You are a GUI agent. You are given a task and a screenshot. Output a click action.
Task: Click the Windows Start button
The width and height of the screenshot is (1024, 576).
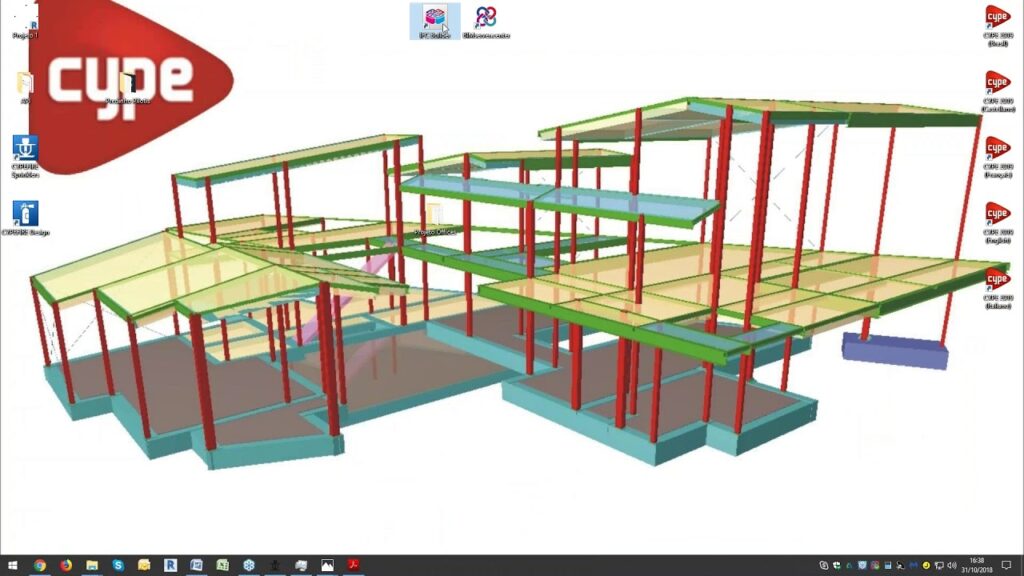click(12, 565)
